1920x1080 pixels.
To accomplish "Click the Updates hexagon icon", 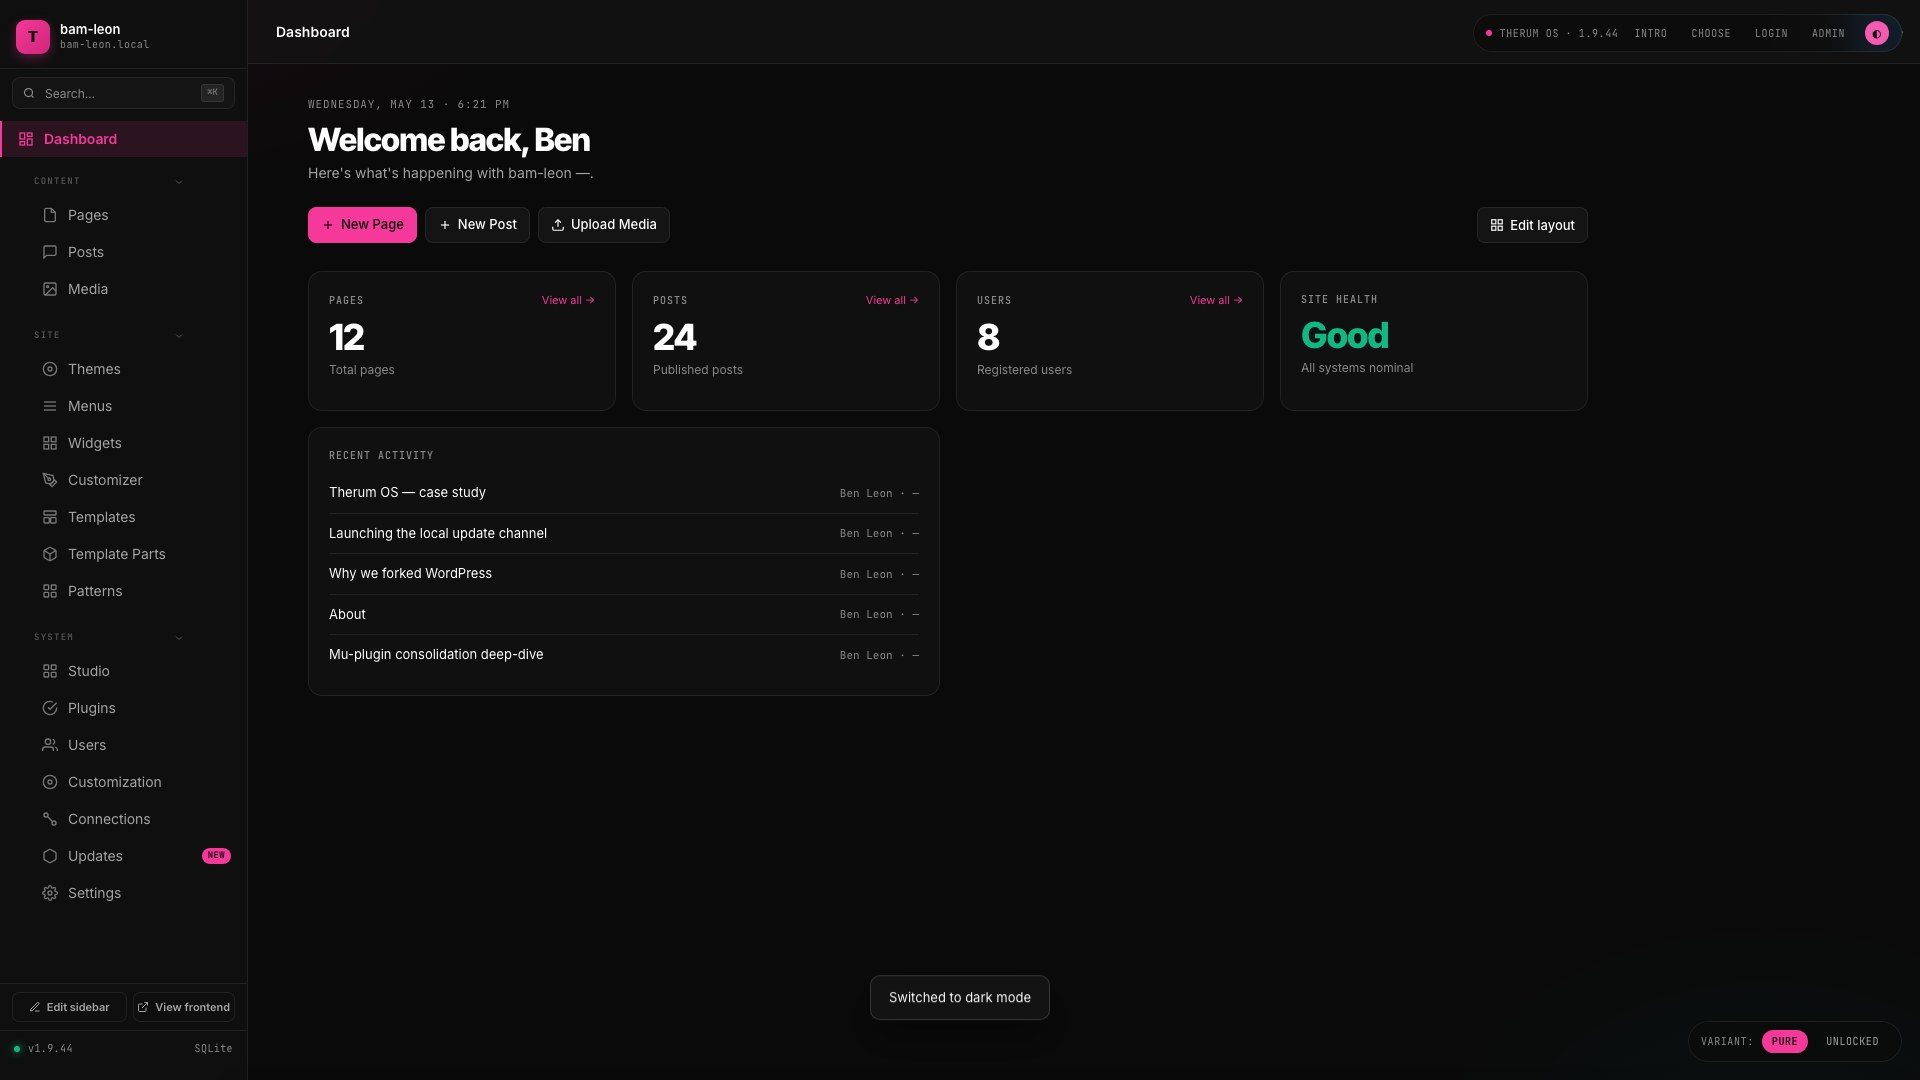I will (50, 856).
